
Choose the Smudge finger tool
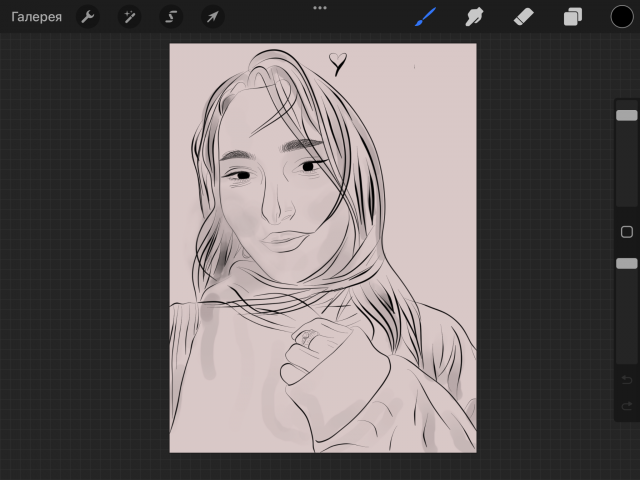pos(474,17)
